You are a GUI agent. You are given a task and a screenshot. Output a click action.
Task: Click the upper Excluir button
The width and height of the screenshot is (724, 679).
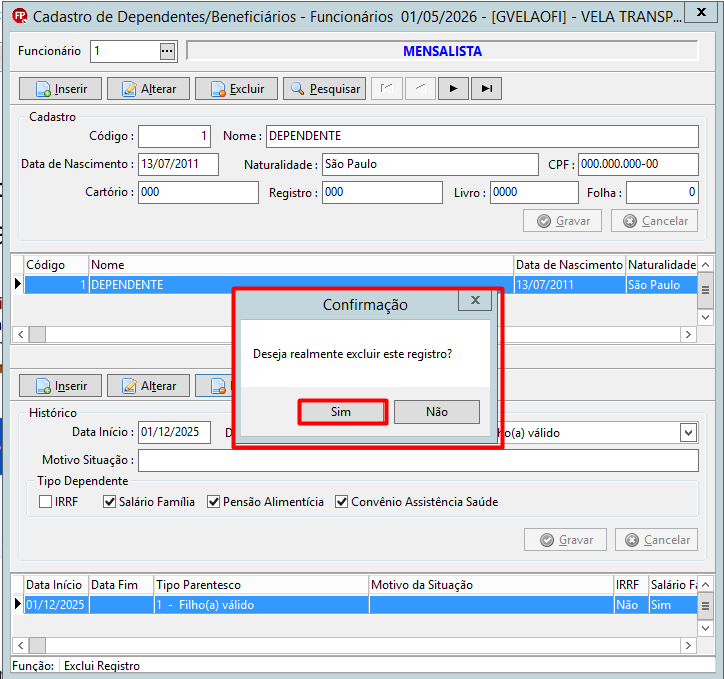236,89
